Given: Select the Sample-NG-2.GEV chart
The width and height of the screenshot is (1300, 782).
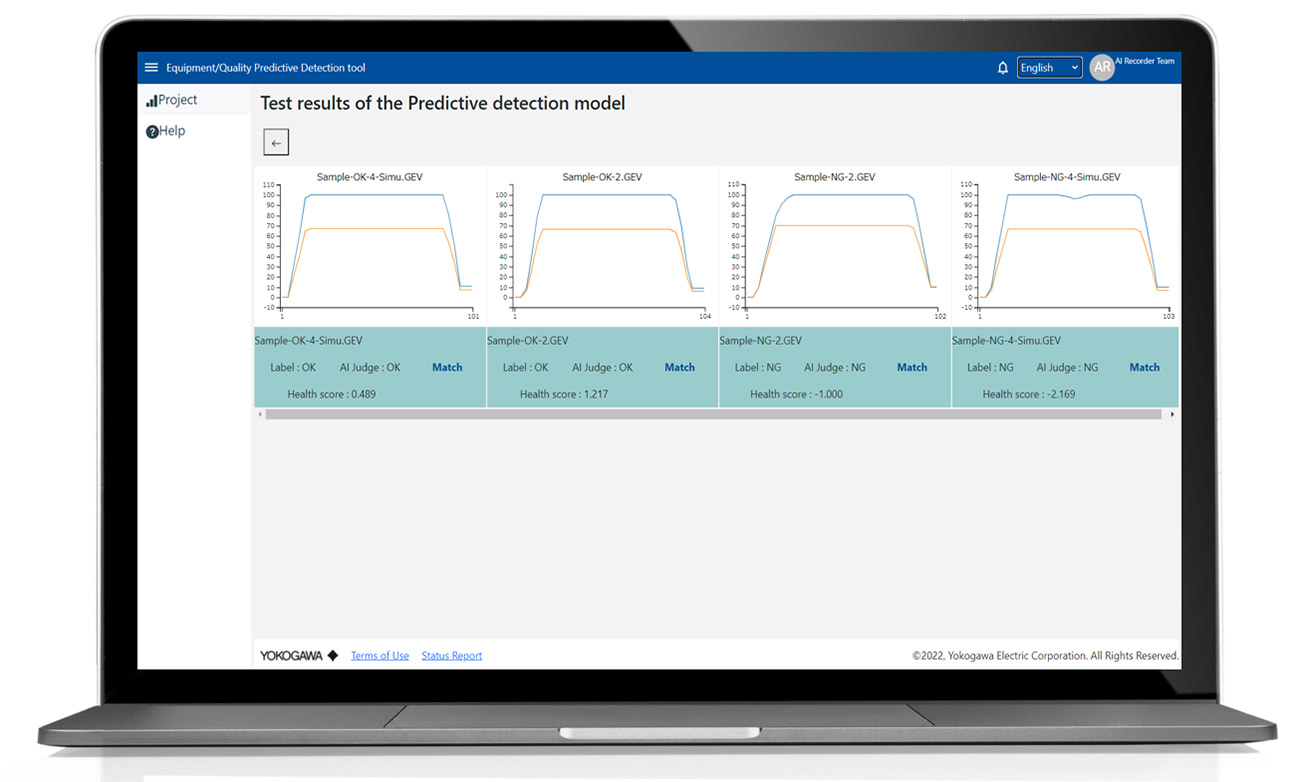Looking at the screenshot, I should (835, 246).
